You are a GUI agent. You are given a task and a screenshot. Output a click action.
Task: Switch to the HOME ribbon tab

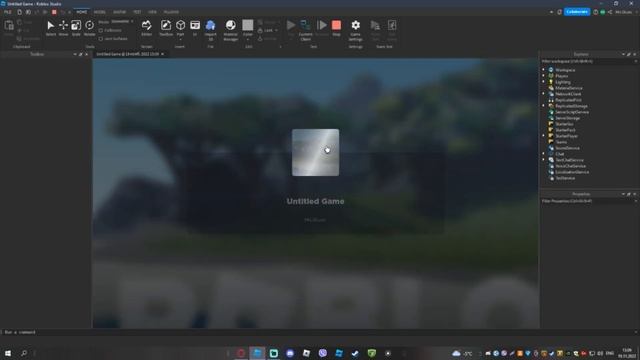pos(82,12)
